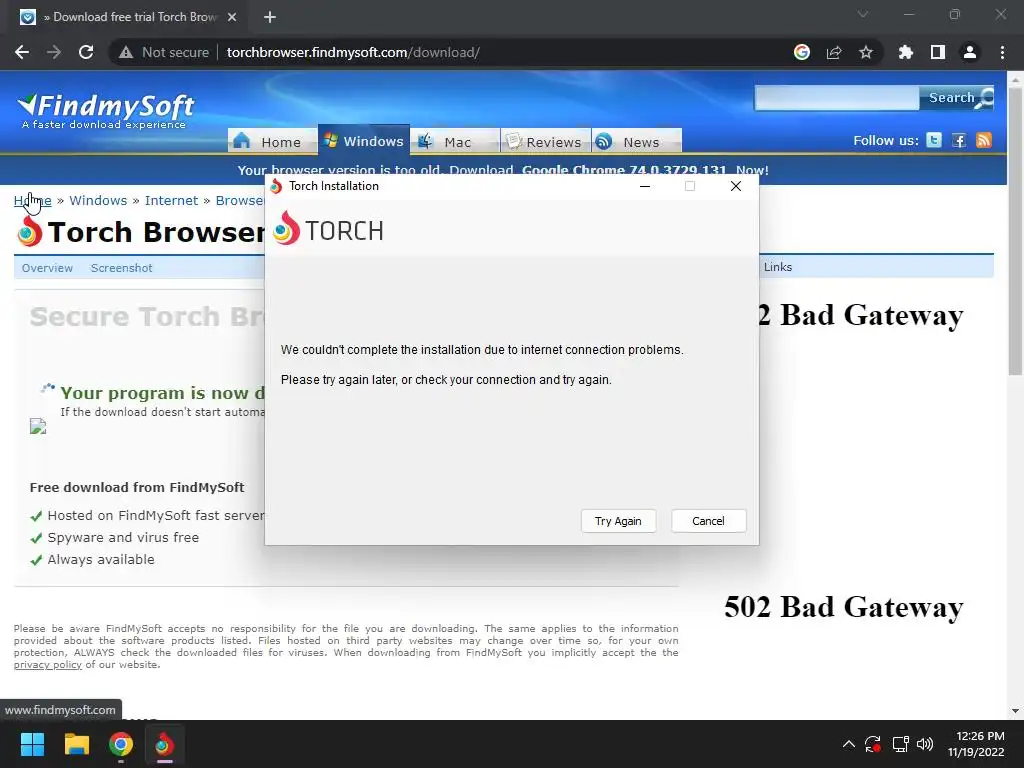
Task: Open the tab search chevron
Action: tap(863, 14)
